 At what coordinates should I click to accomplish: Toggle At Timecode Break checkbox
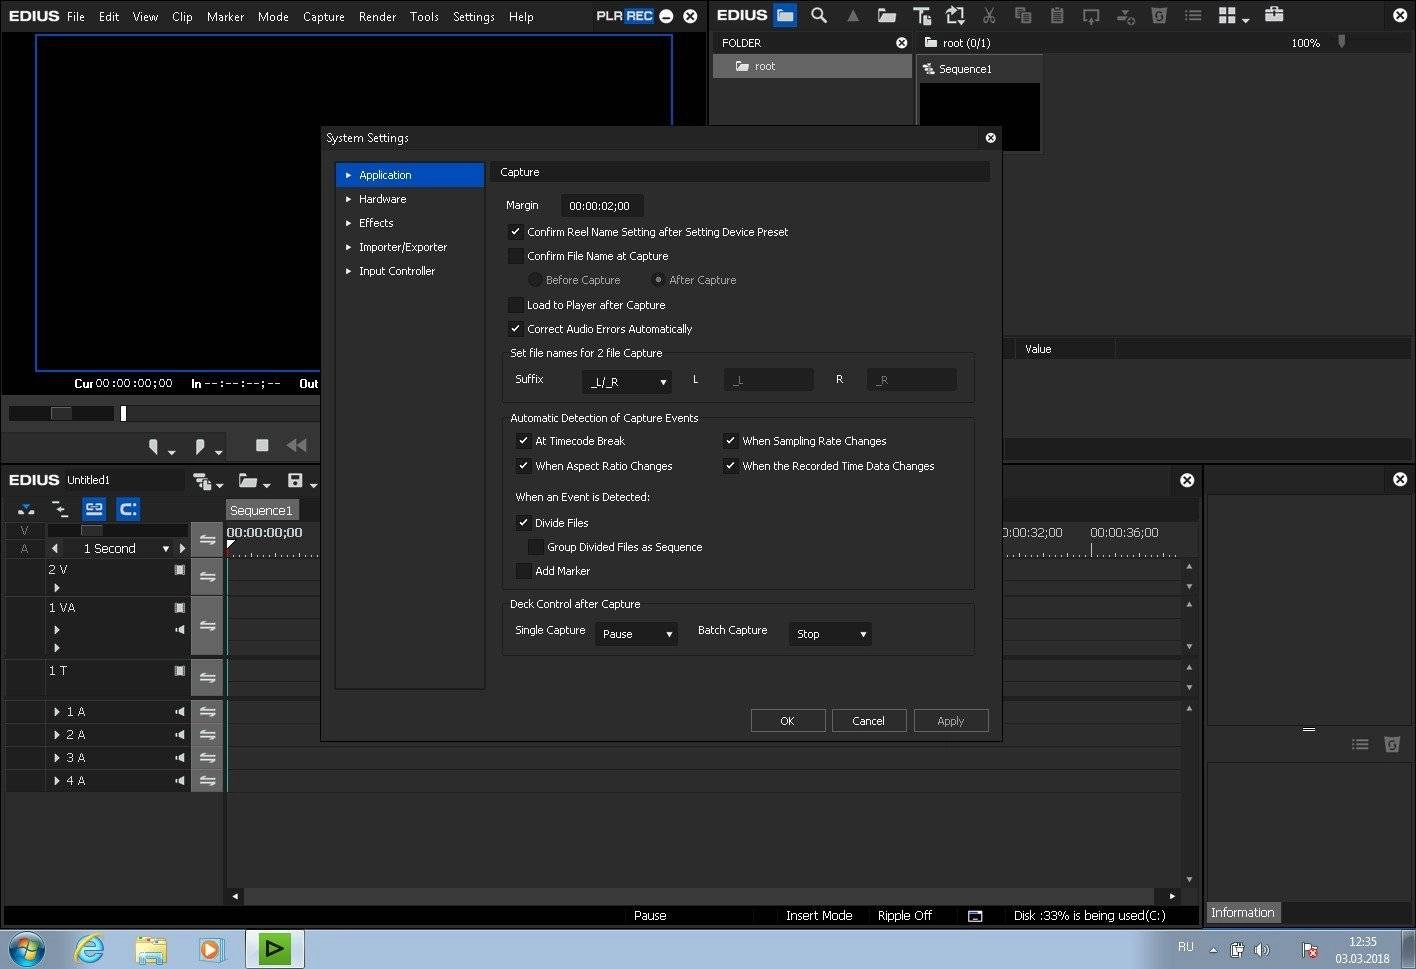pyautogui.click(x=523, y=441)
